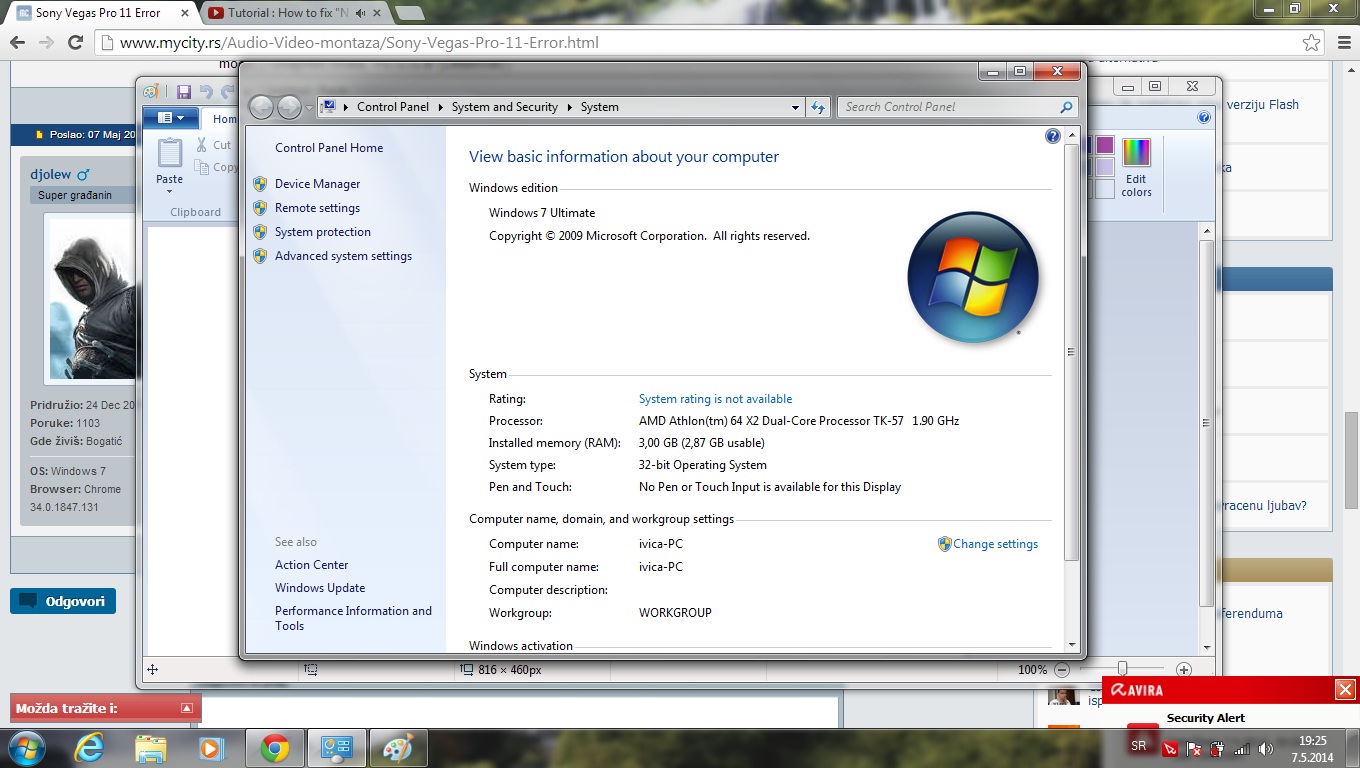Open Device Manager link
The width and height of the screenshot is (1360, 768).
tap(317, 184)
